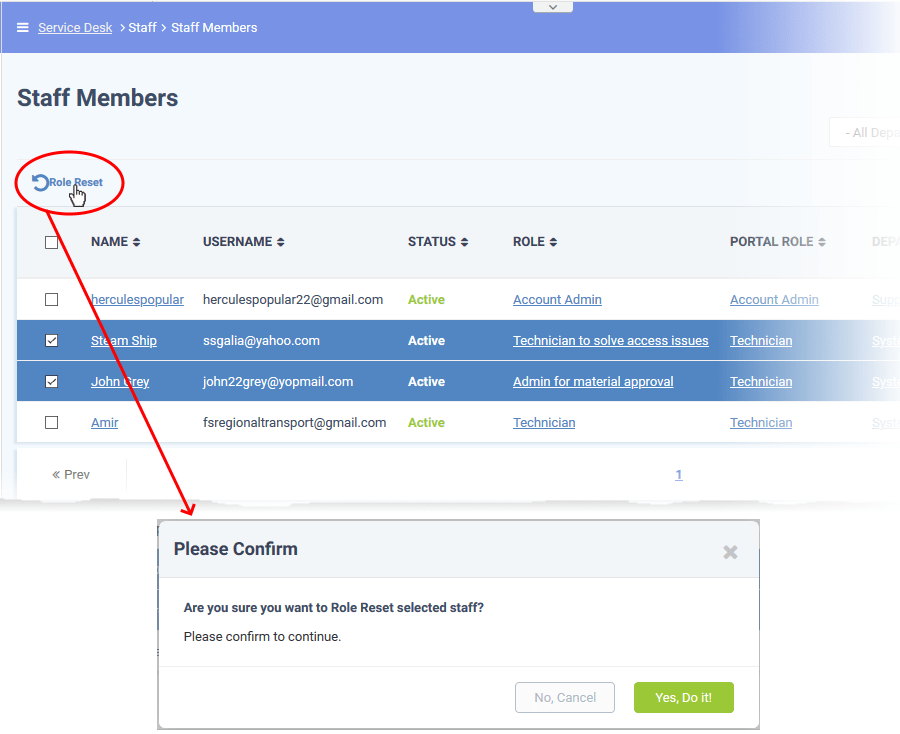Open the All Departments dropdown
This screenshot has height=734, width=900.
tap(871, 131)
